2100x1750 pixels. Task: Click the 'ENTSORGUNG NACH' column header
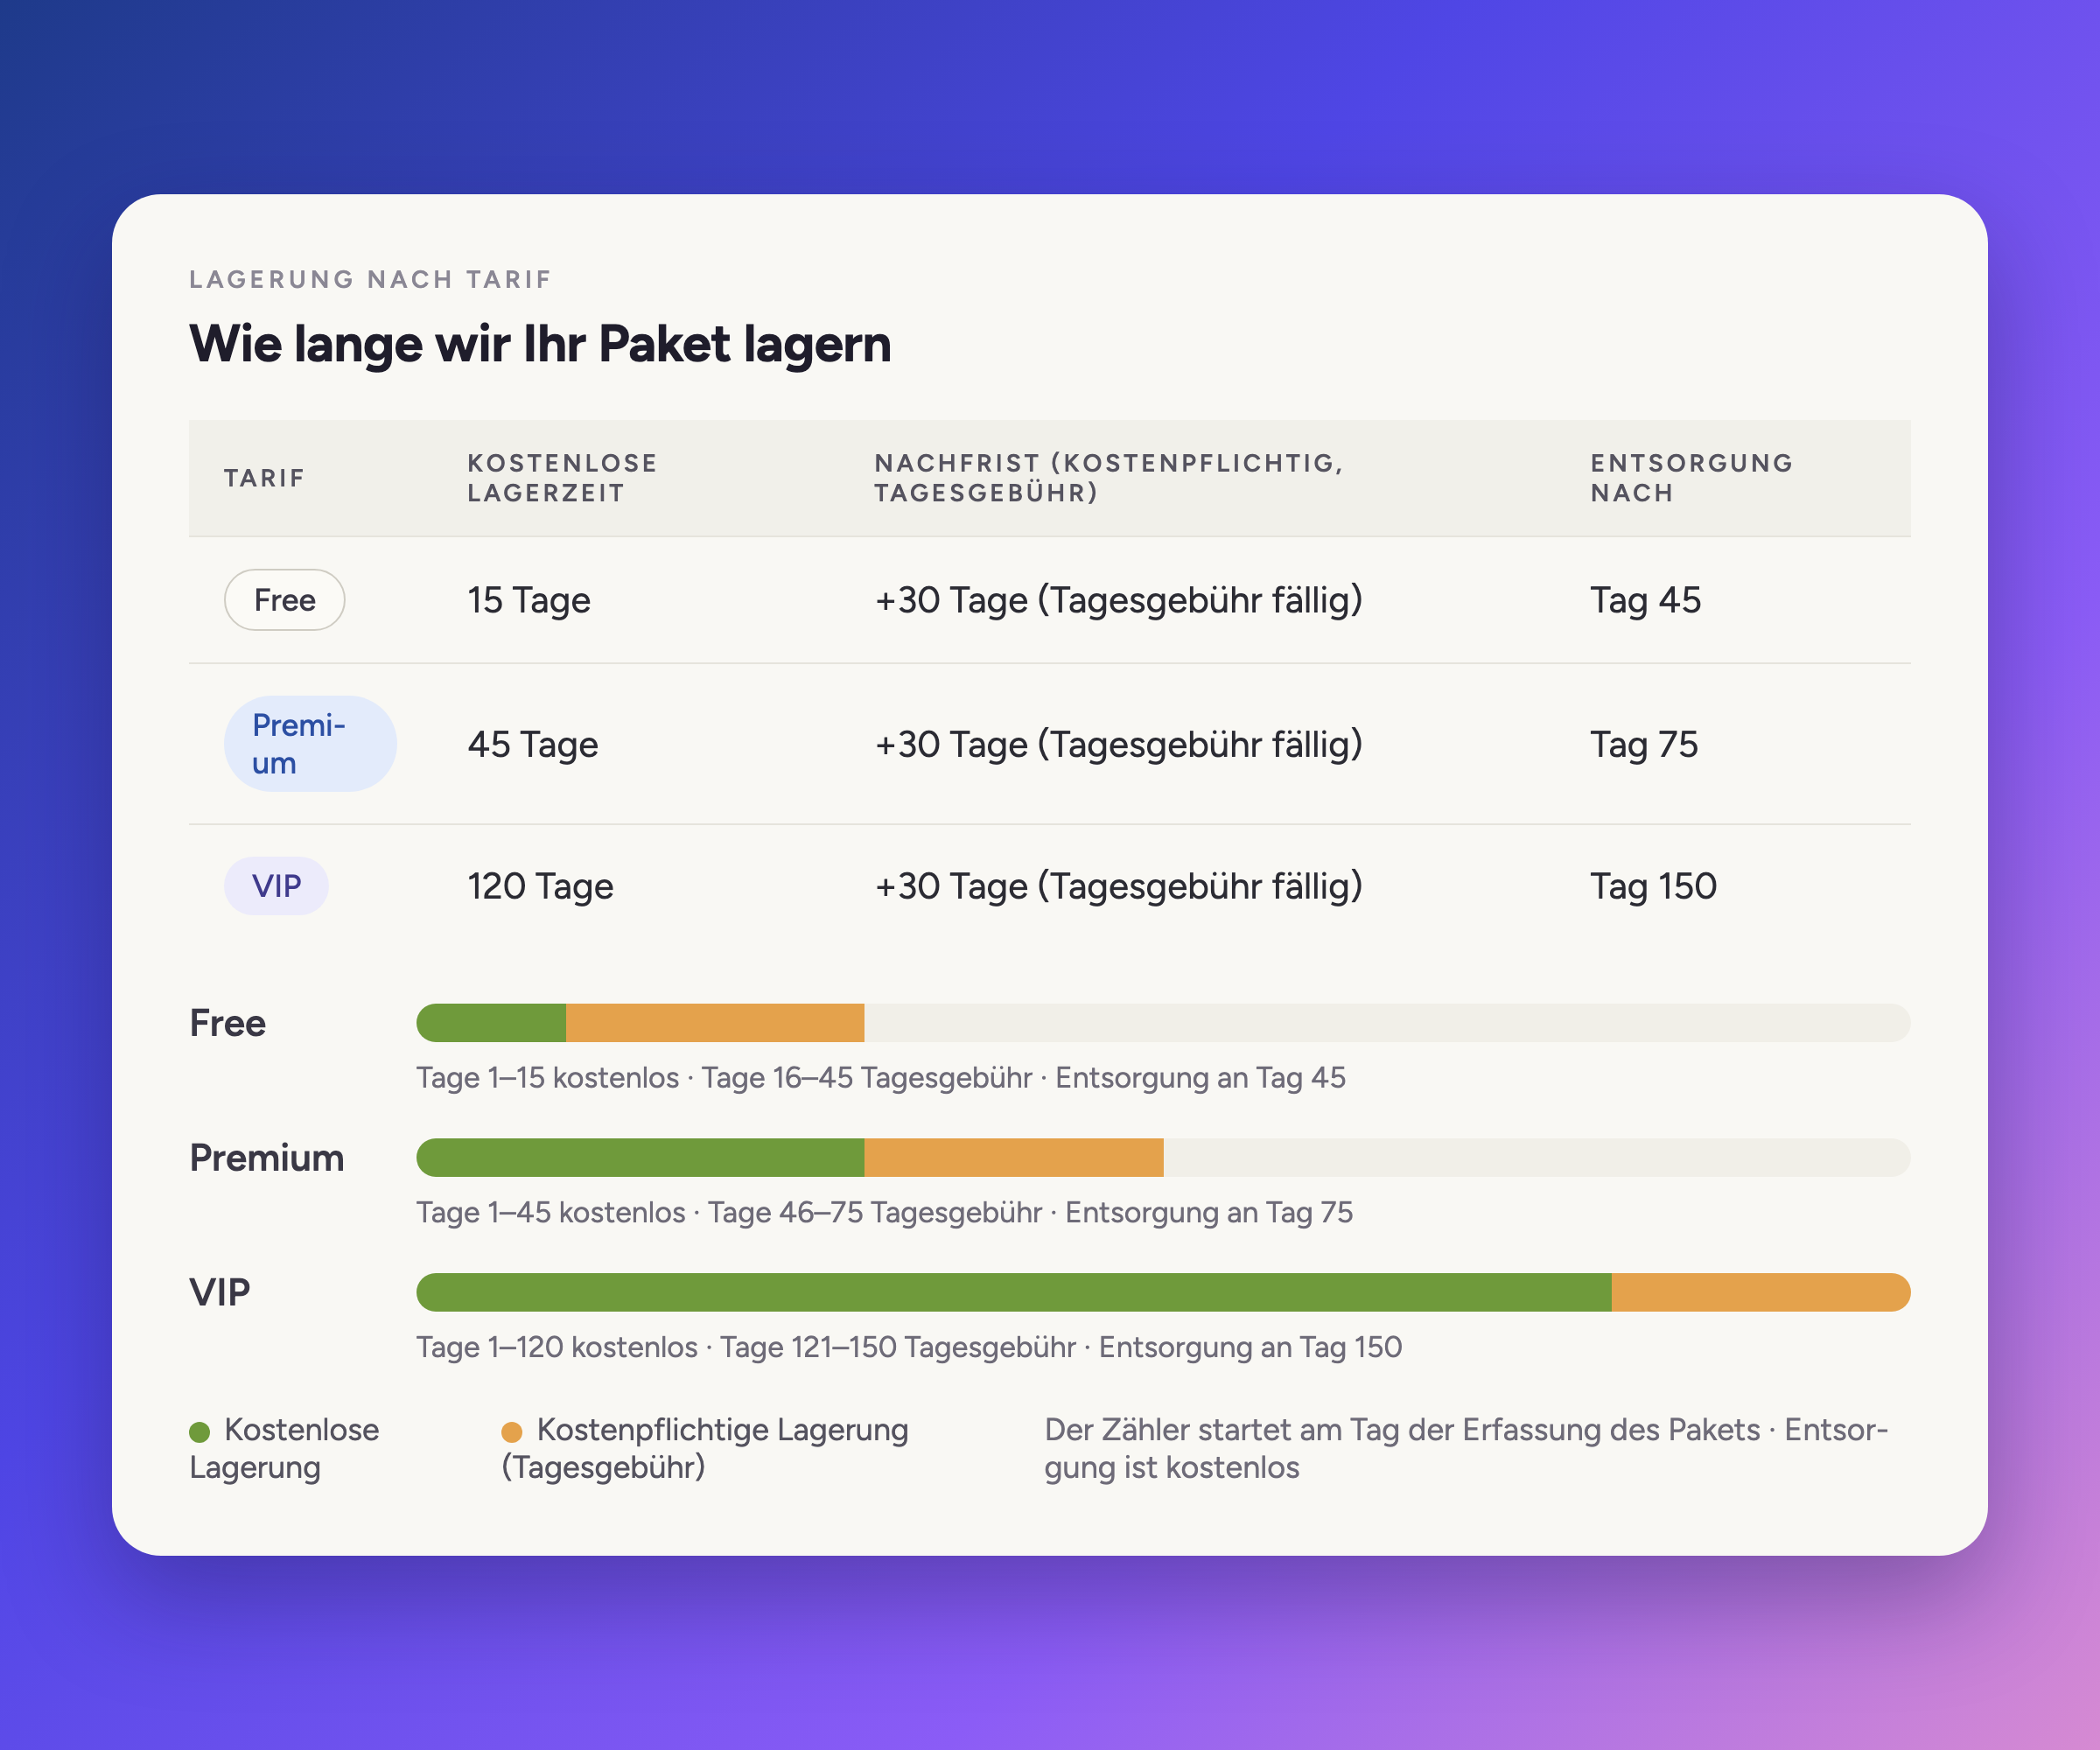pos(1692,478)
